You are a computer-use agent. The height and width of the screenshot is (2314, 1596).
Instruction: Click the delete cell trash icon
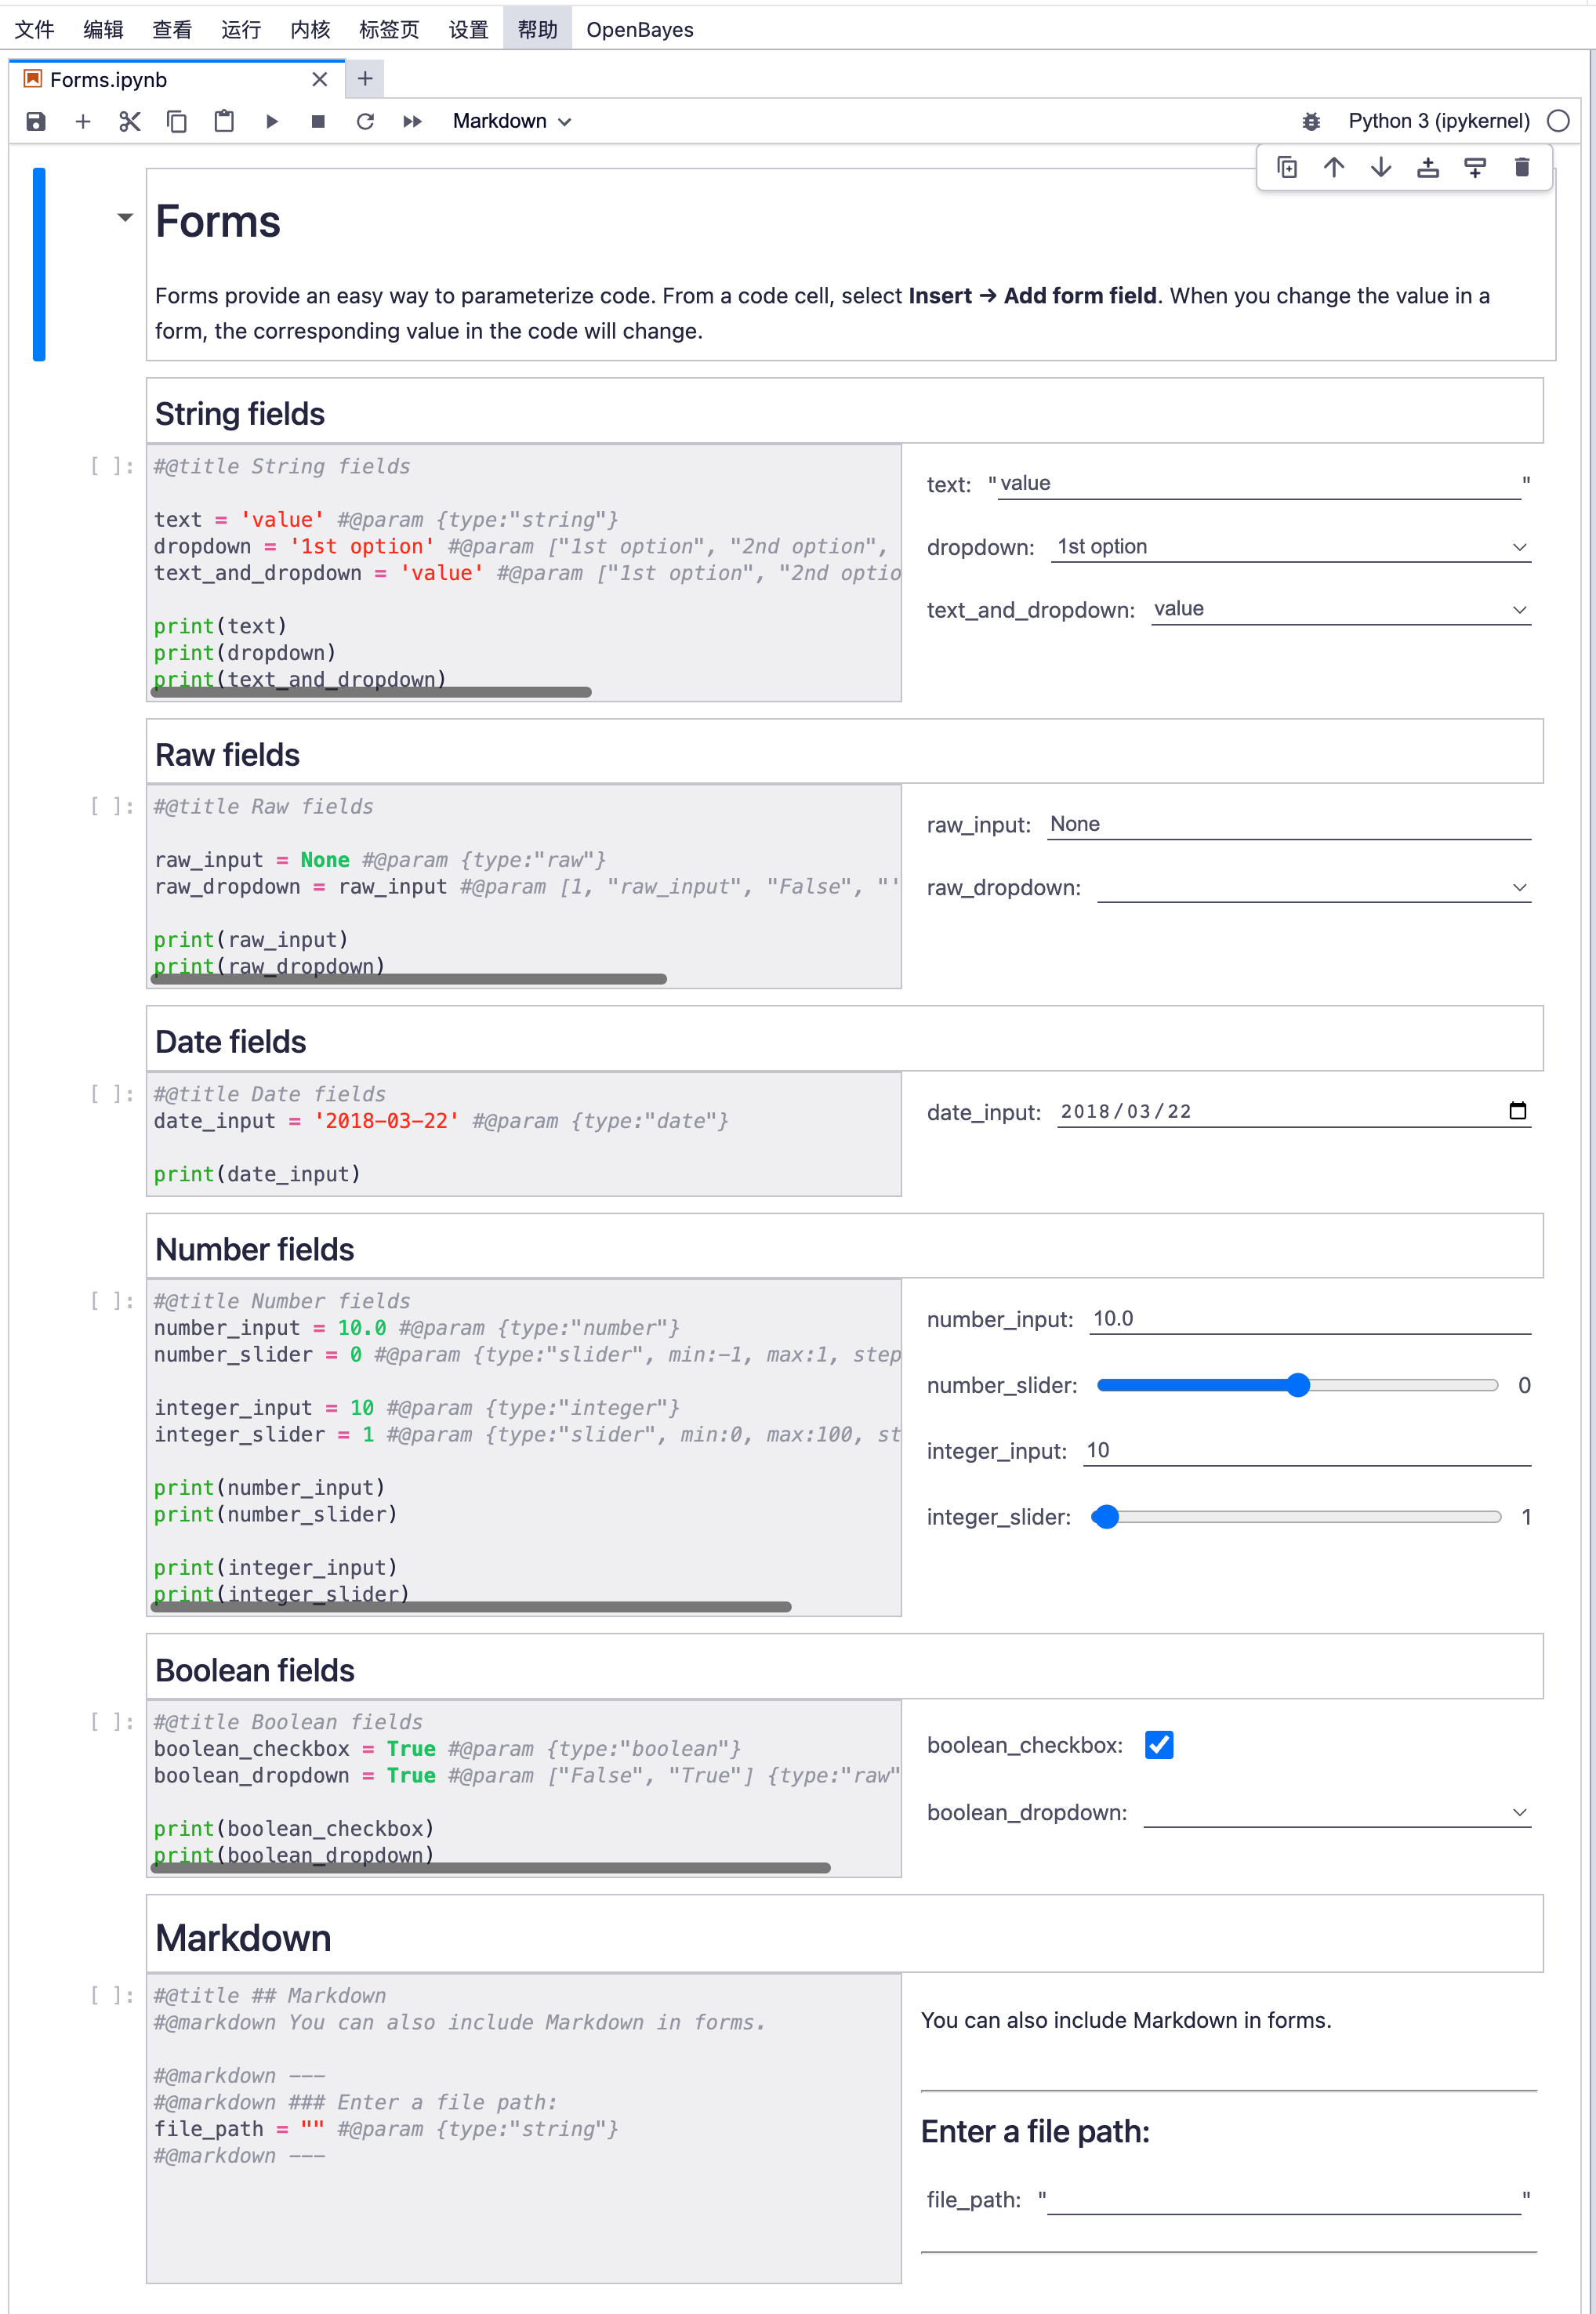tap(1521, 167)
